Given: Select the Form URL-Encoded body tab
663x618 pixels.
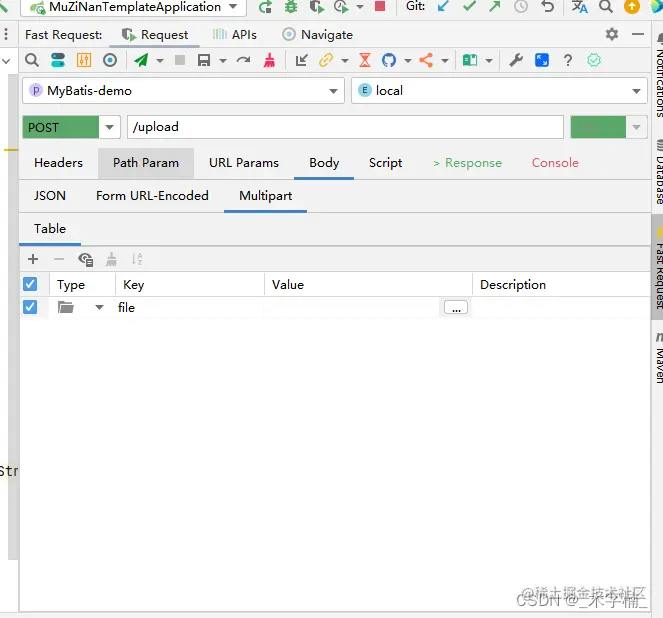Looking at the screenshot, I should 152,196.
